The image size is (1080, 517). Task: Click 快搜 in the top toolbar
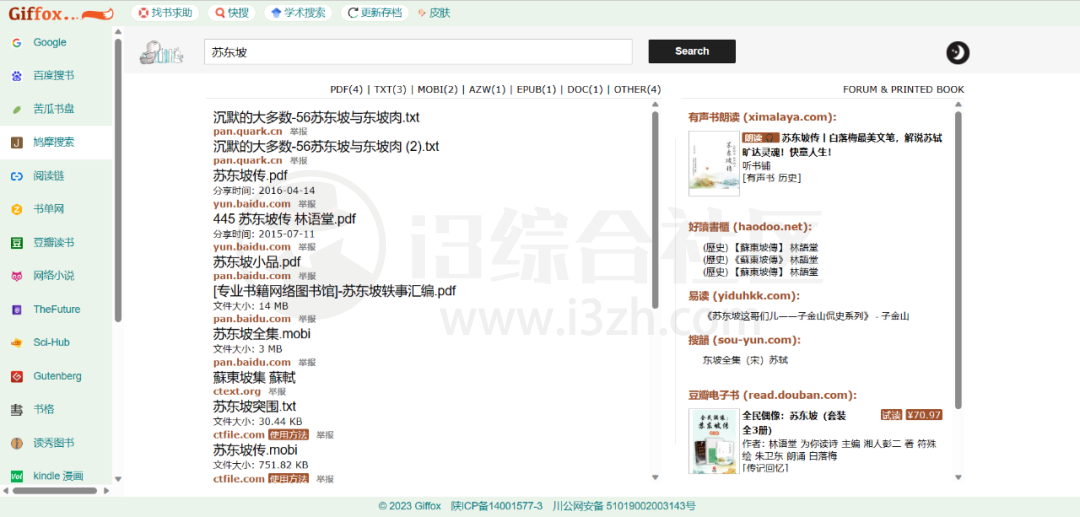pyautogui.click(x=232, y=12)
